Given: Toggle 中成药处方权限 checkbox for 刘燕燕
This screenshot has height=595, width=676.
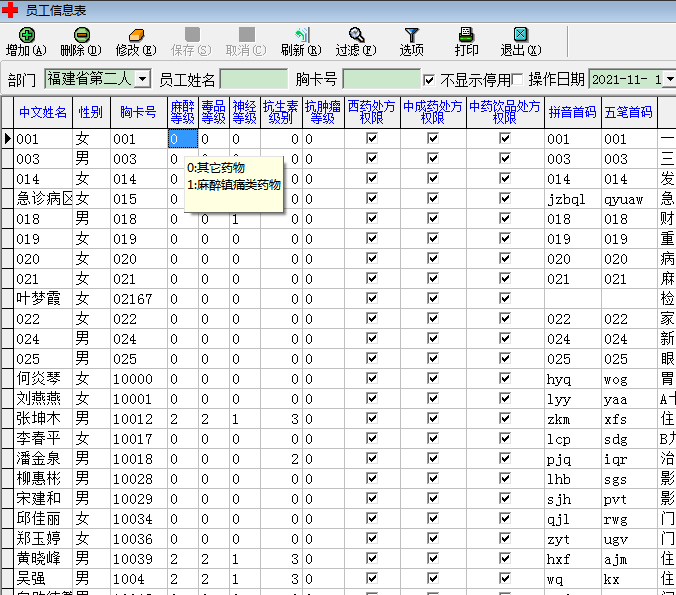Looking at the screenshot, I should [x=433, y=399].
